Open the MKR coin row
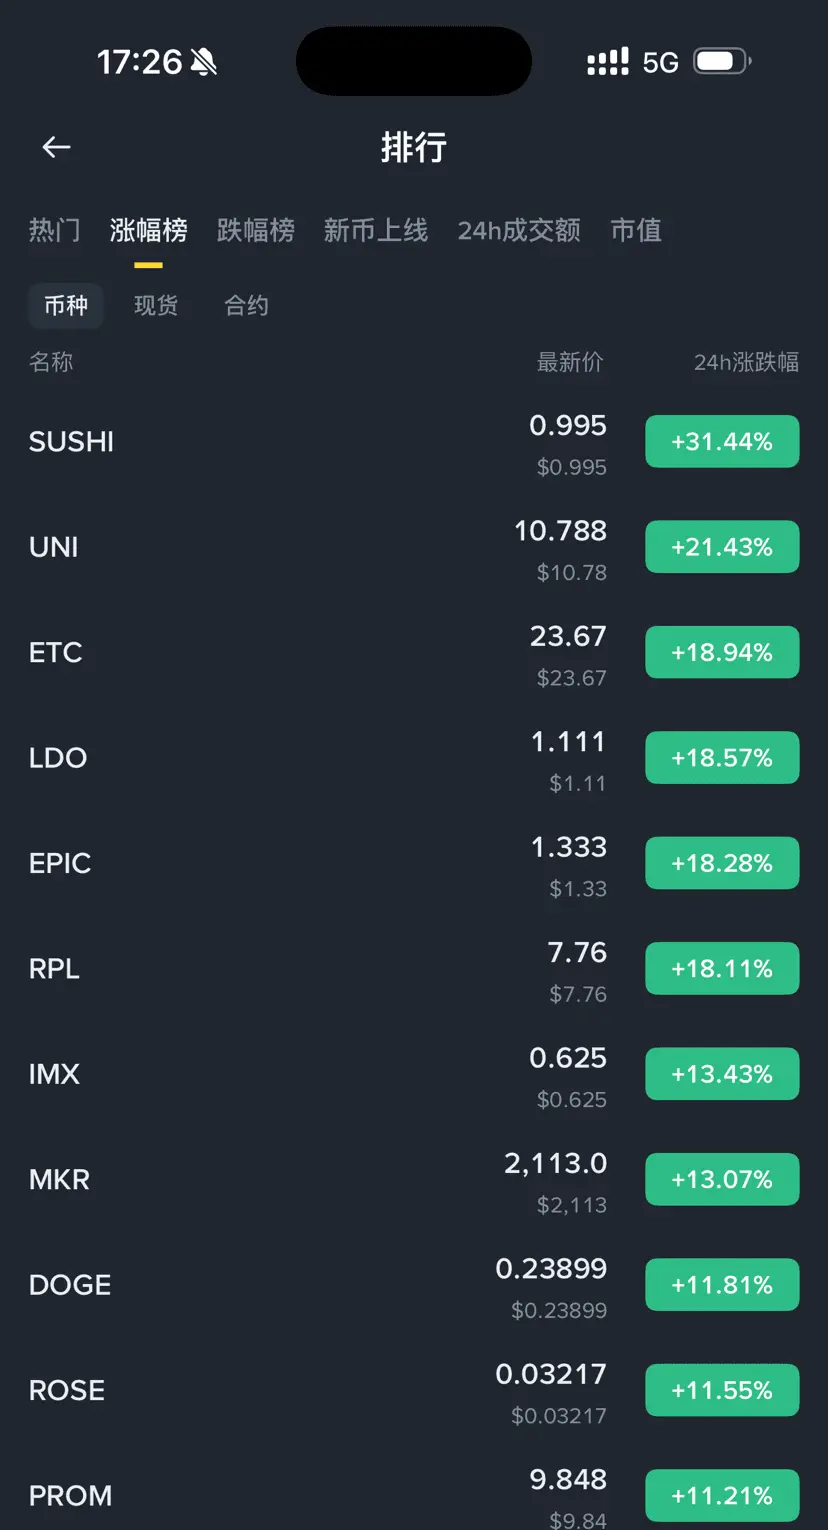The width and height of the screenshot is (828, 1530). tap(414, 1180)
